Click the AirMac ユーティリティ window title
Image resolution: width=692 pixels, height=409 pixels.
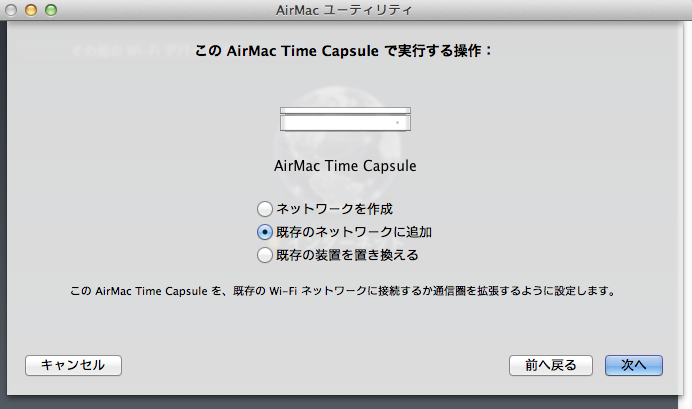pyautogui.click(x=344, y=10)
